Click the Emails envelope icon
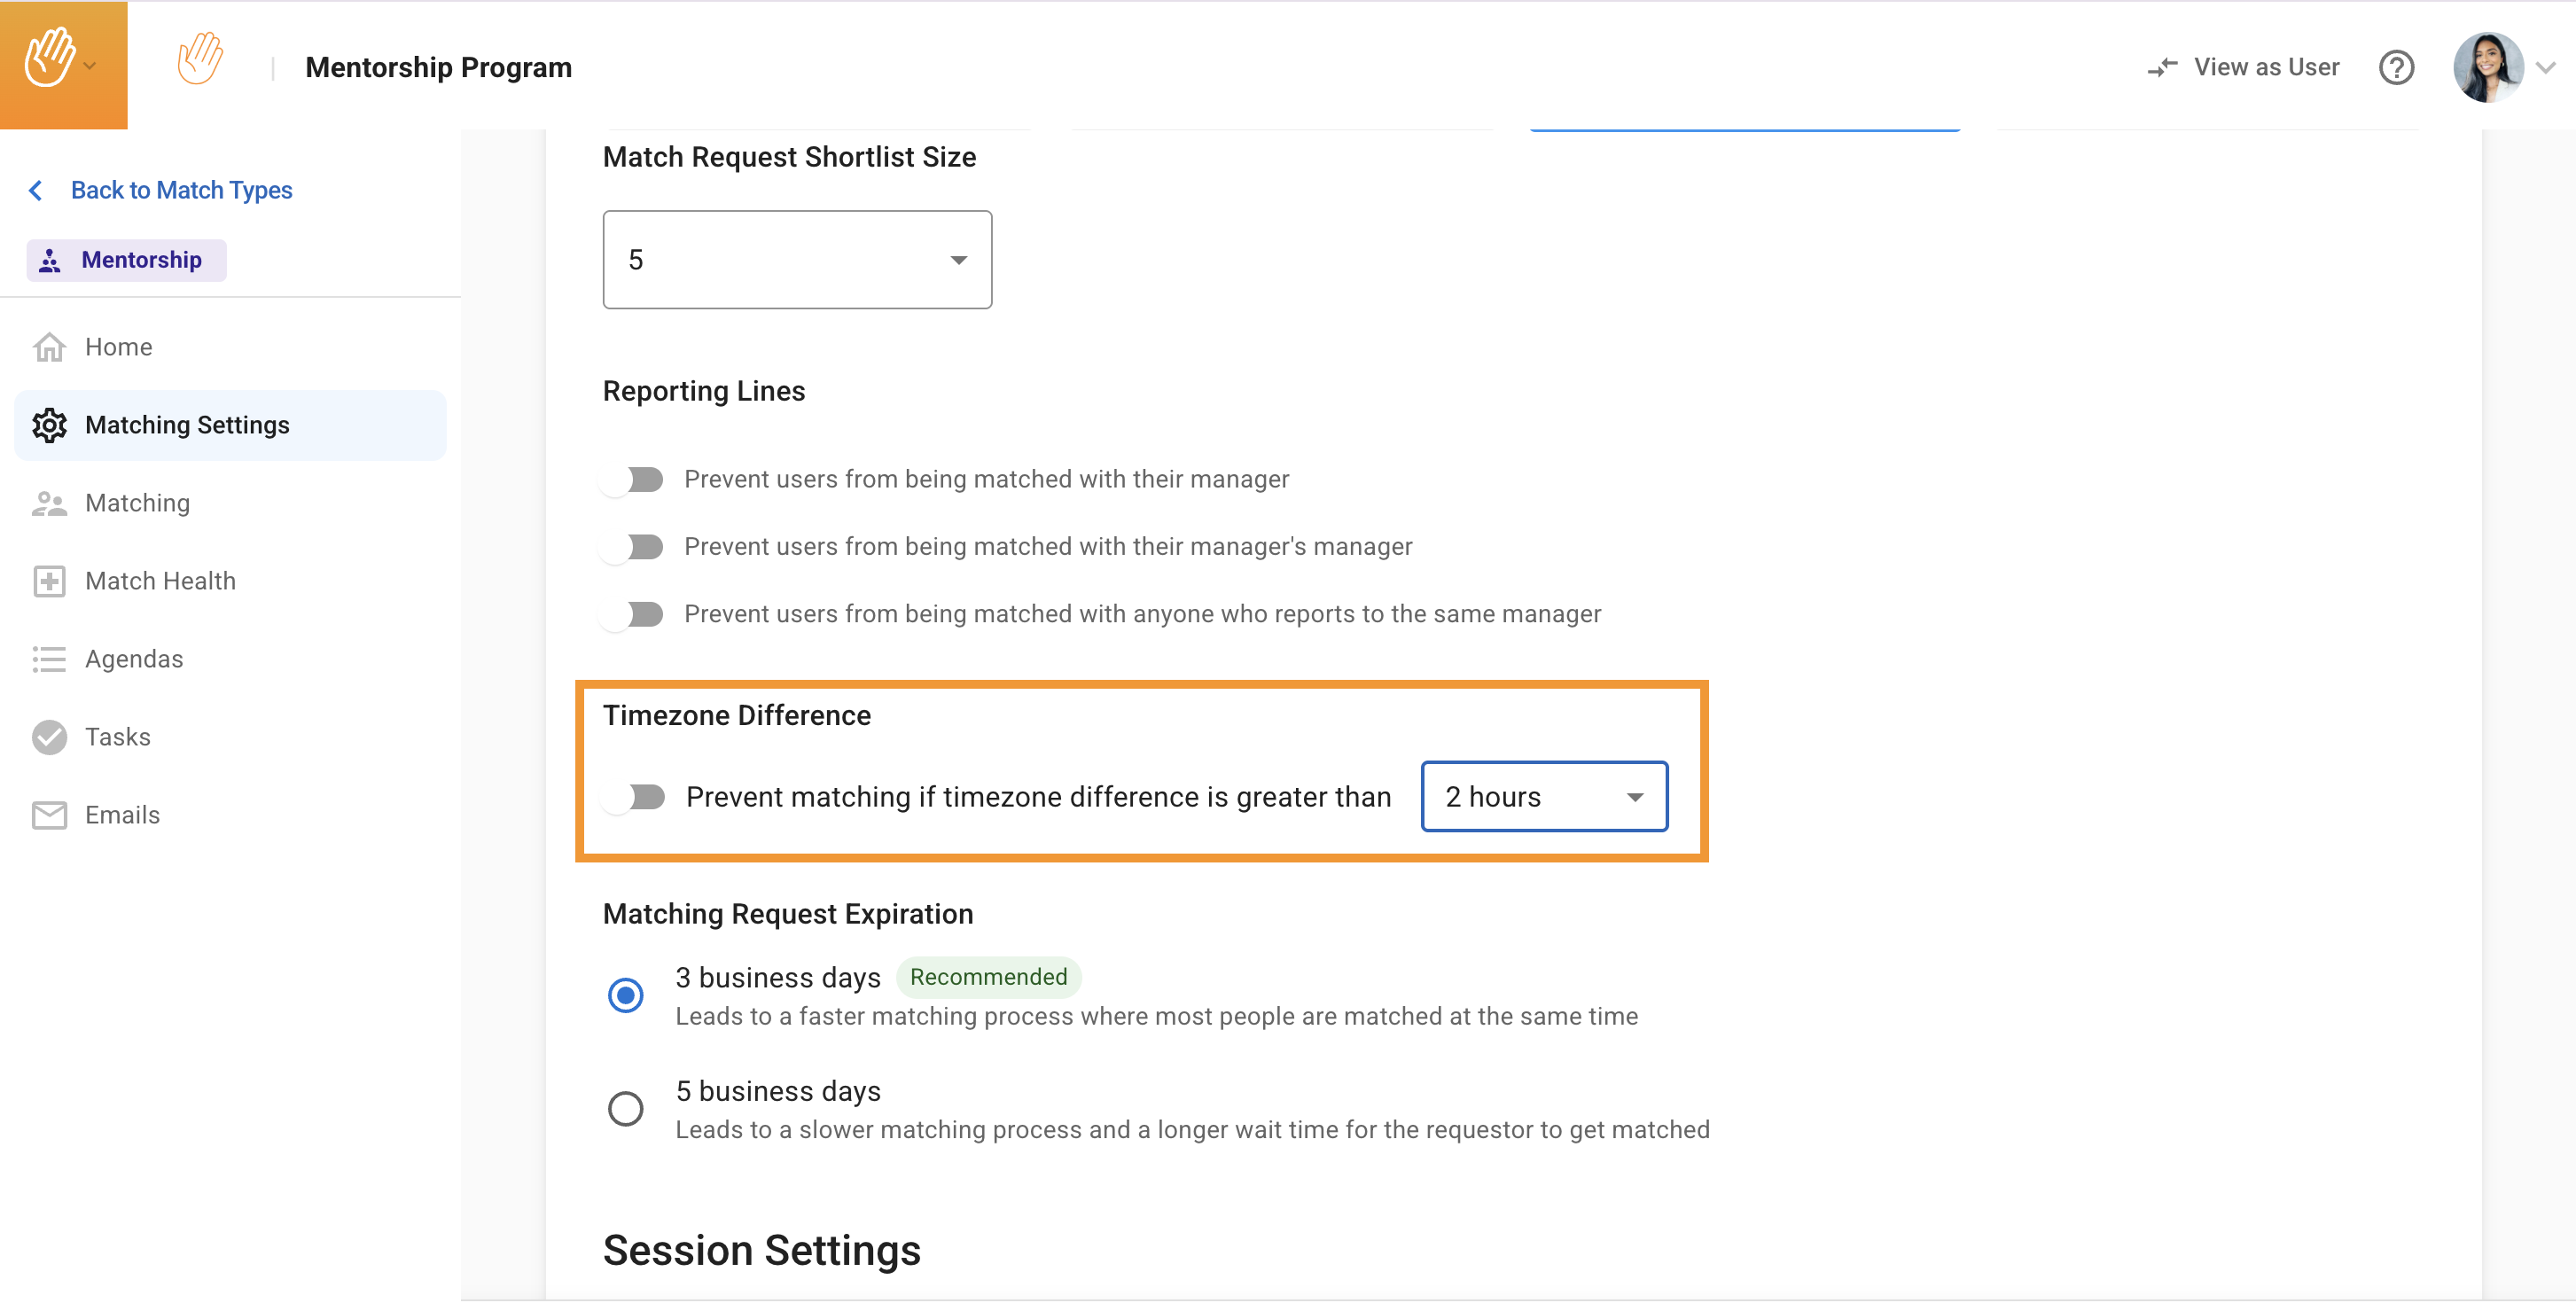 coord(49,815)
